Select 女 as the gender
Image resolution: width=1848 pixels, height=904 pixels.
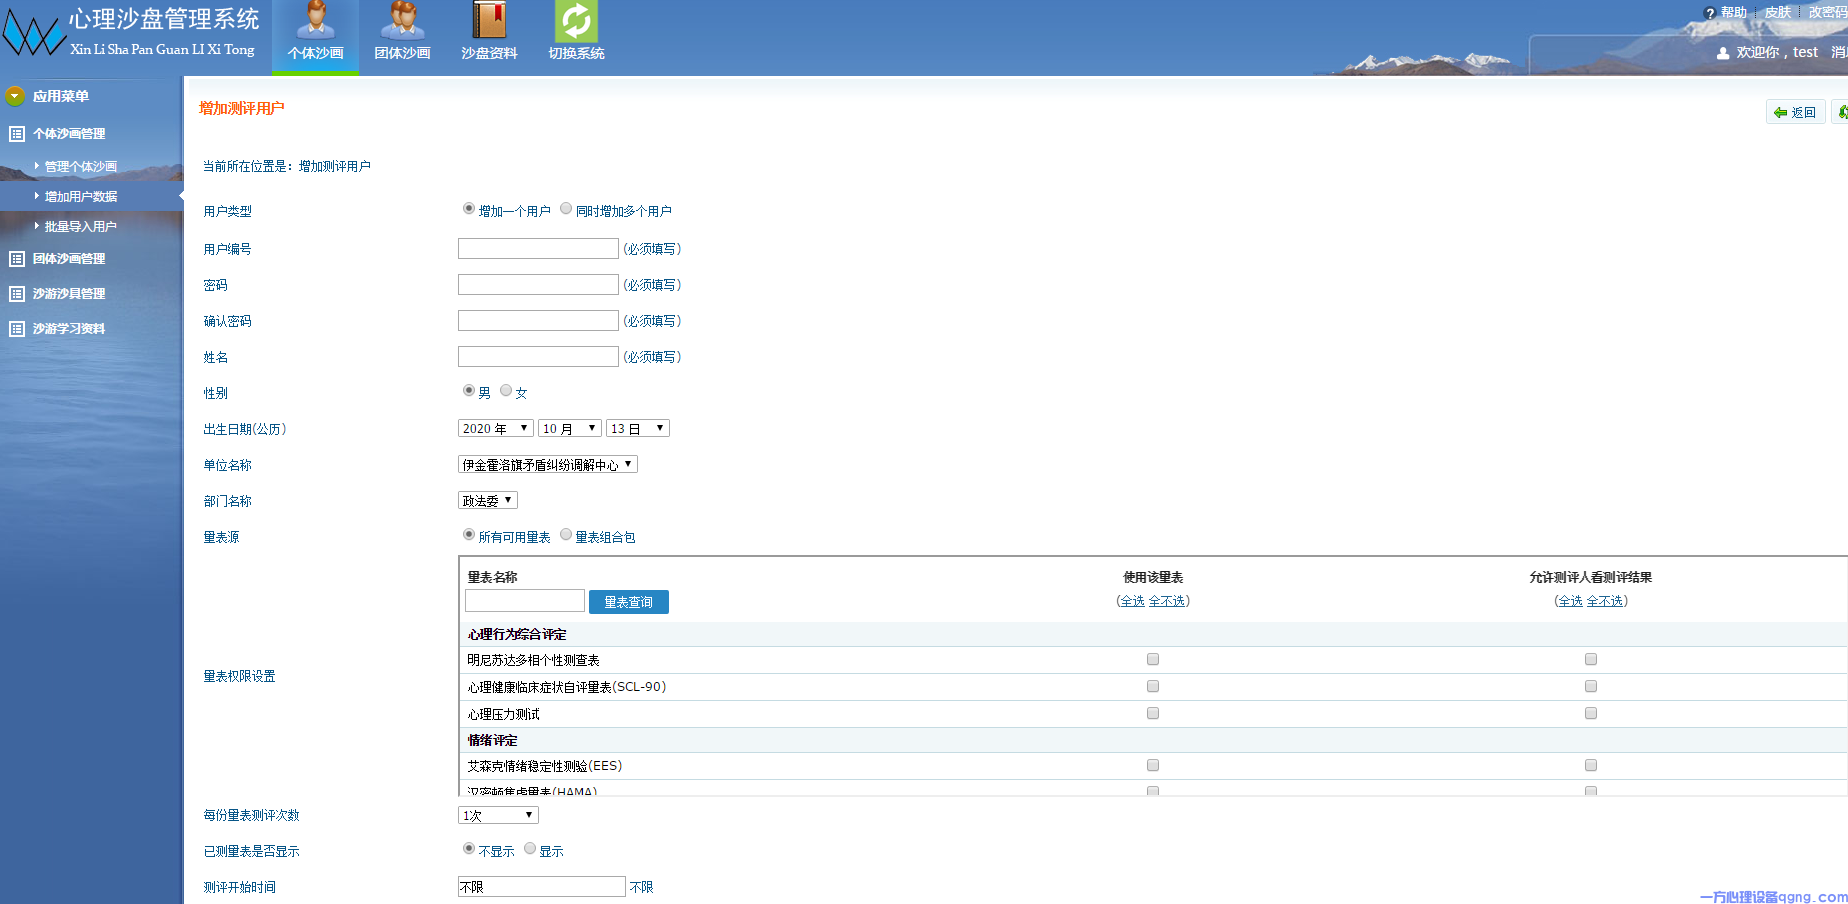(506, 391)
